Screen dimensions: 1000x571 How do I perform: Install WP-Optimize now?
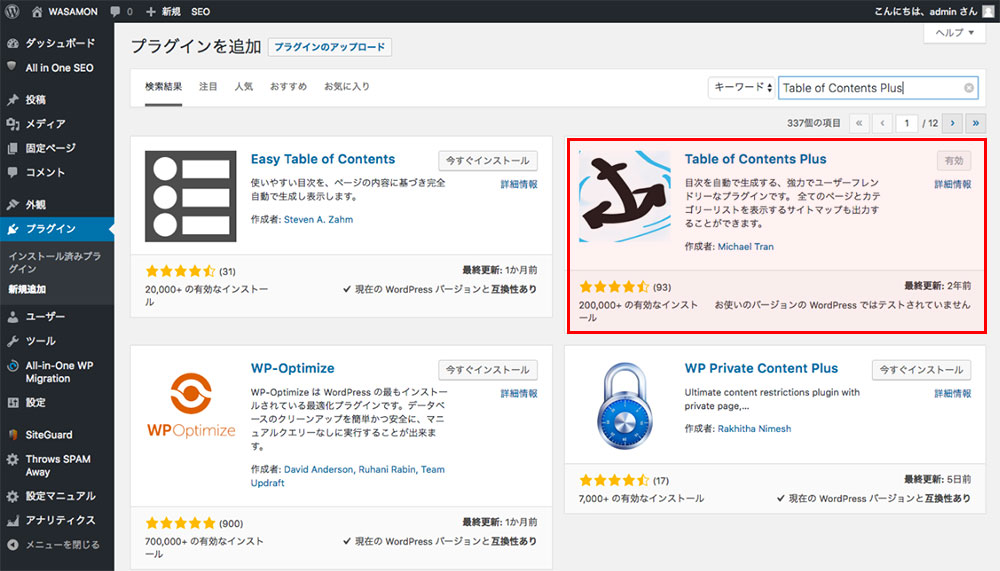(x=488, y=370)
